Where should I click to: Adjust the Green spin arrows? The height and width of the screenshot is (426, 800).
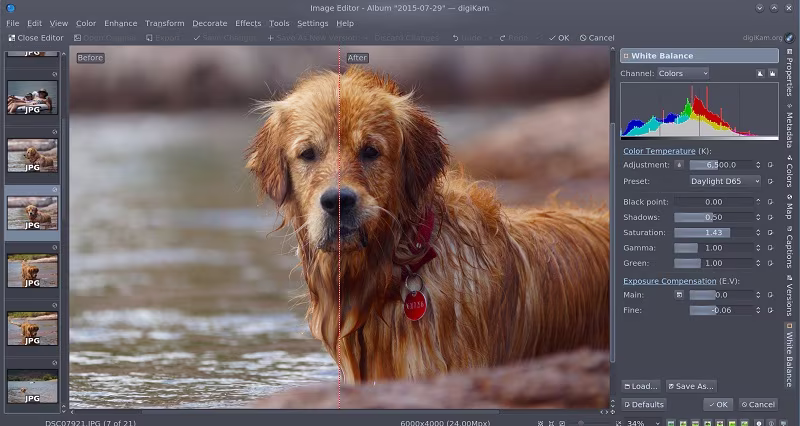758,263
